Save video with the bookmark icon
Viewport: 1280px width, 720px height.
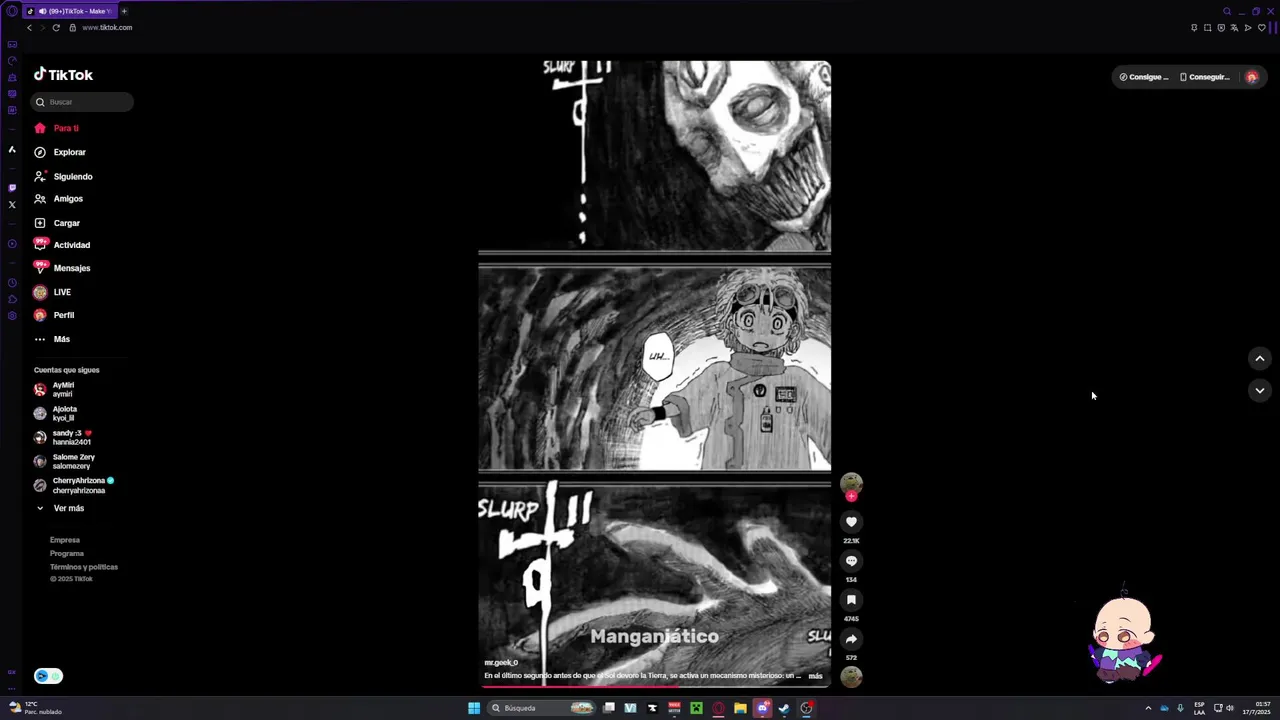click(x=851, y=600)
